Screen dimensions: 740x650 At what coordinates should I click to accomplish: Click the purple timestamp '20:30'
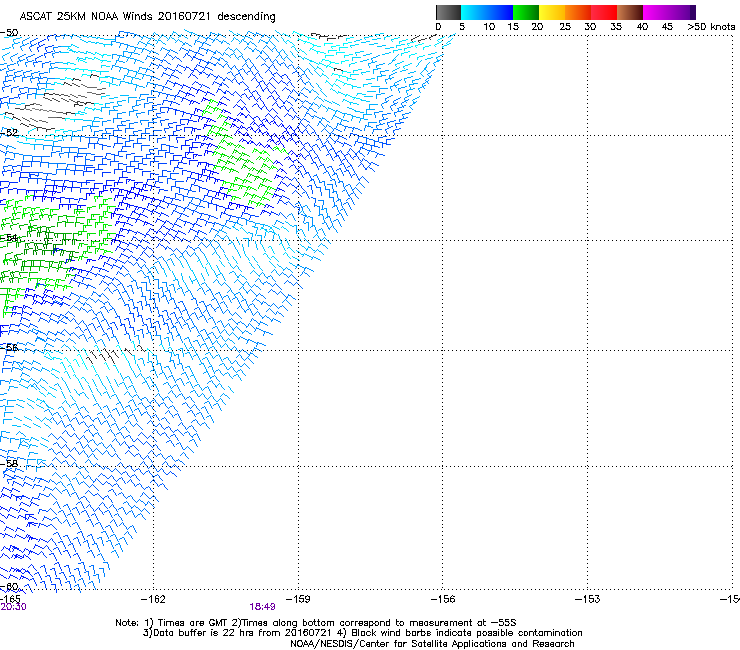click(x=13, y=607)
